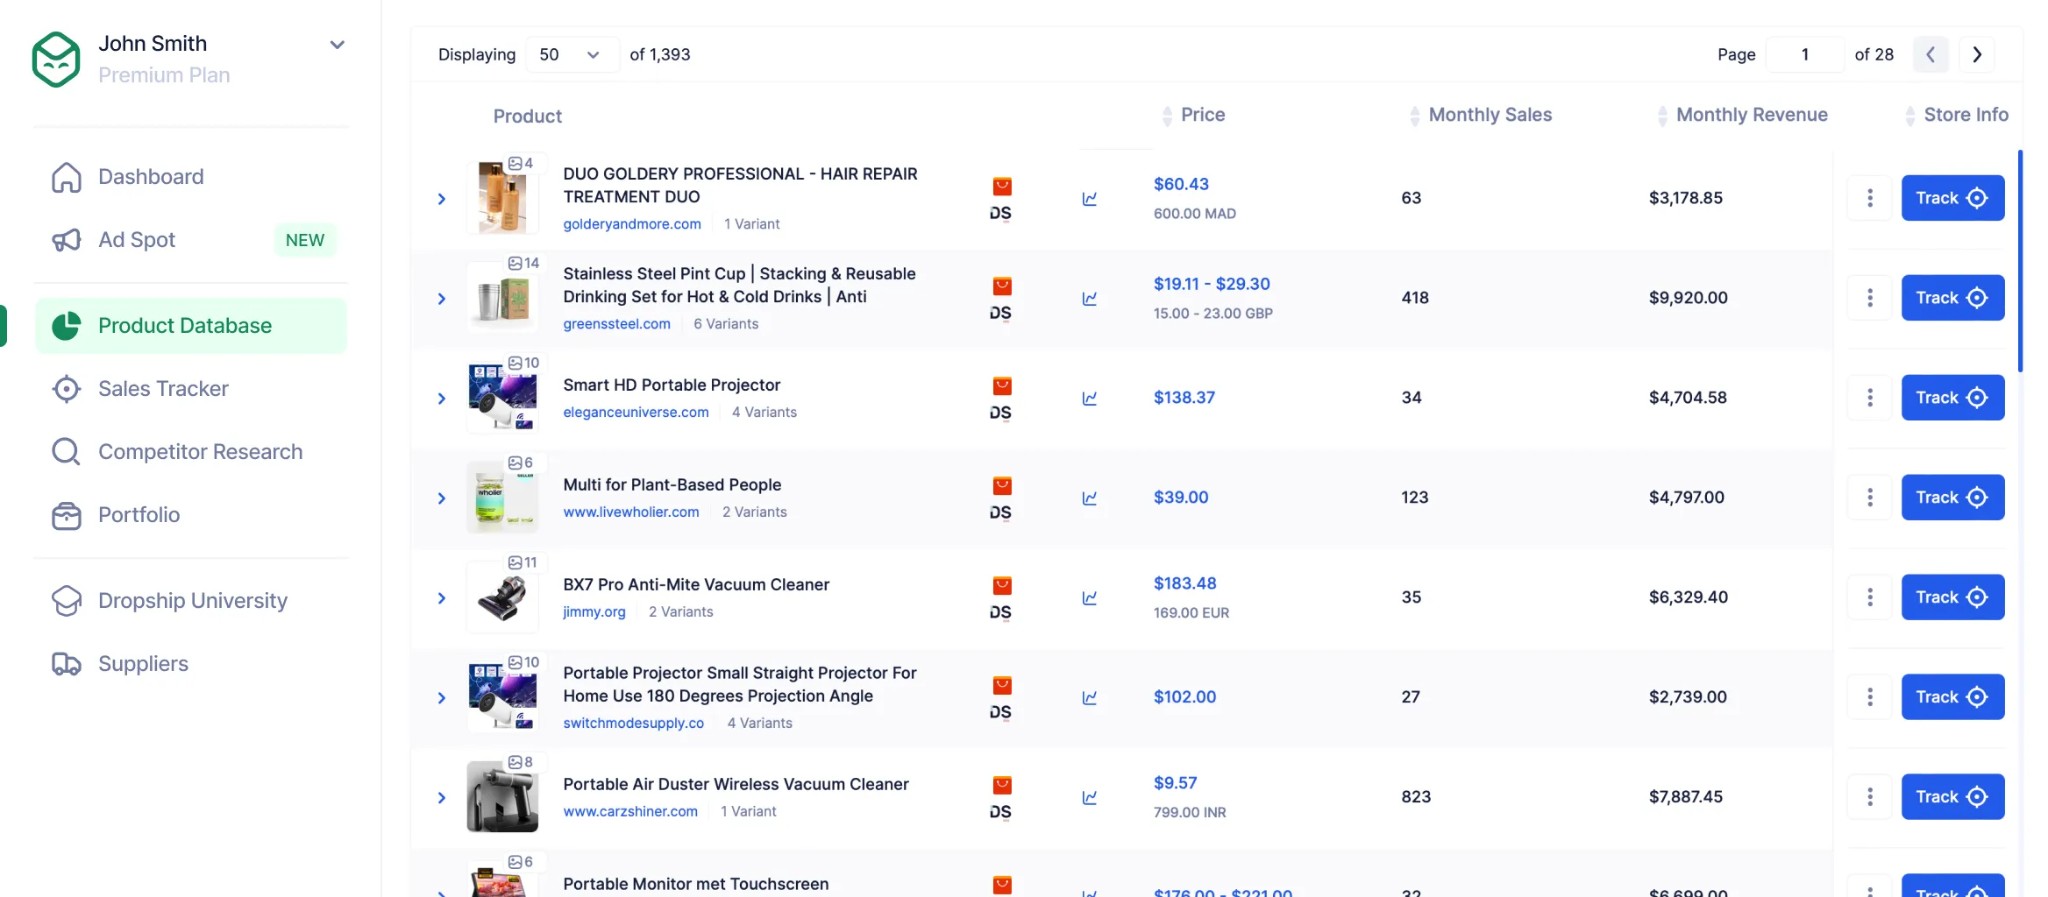The height and width of the screenshot is (897, 2048).
Task: Open the Displaying 50 rows dropdown
Action: coord(568,55)
